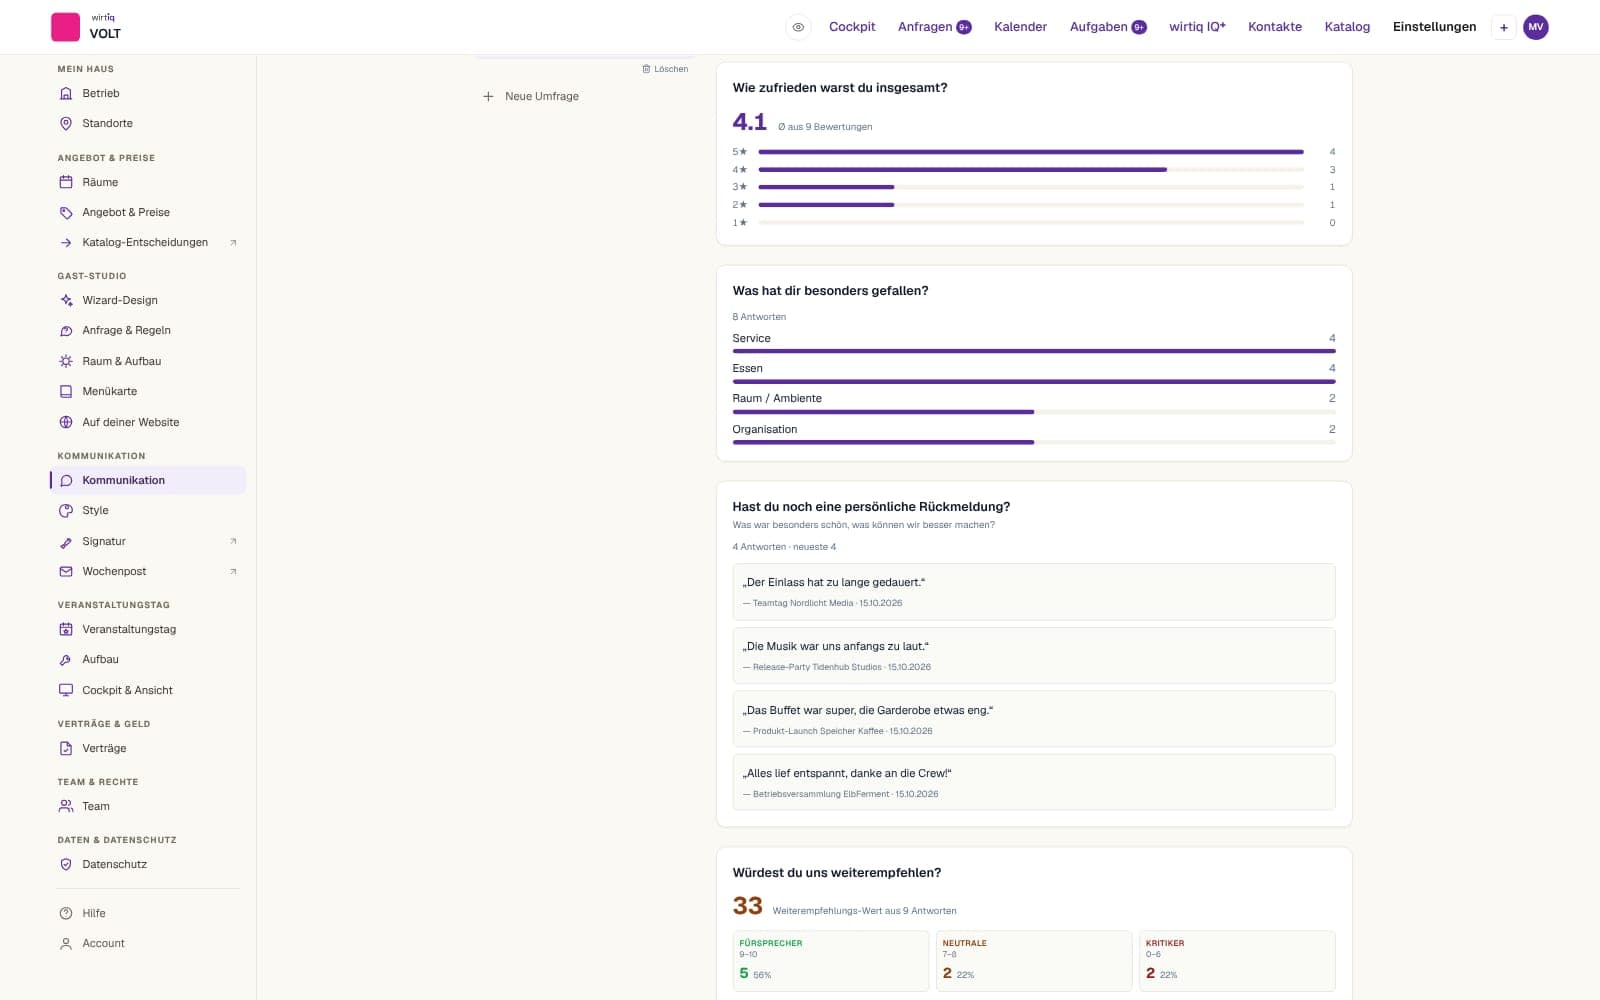Select the 'Der Einlass hat zu lange gedauert' feedback card
The width and height of the screenshot is (1600, 1000).
[x=1034, y=592]
